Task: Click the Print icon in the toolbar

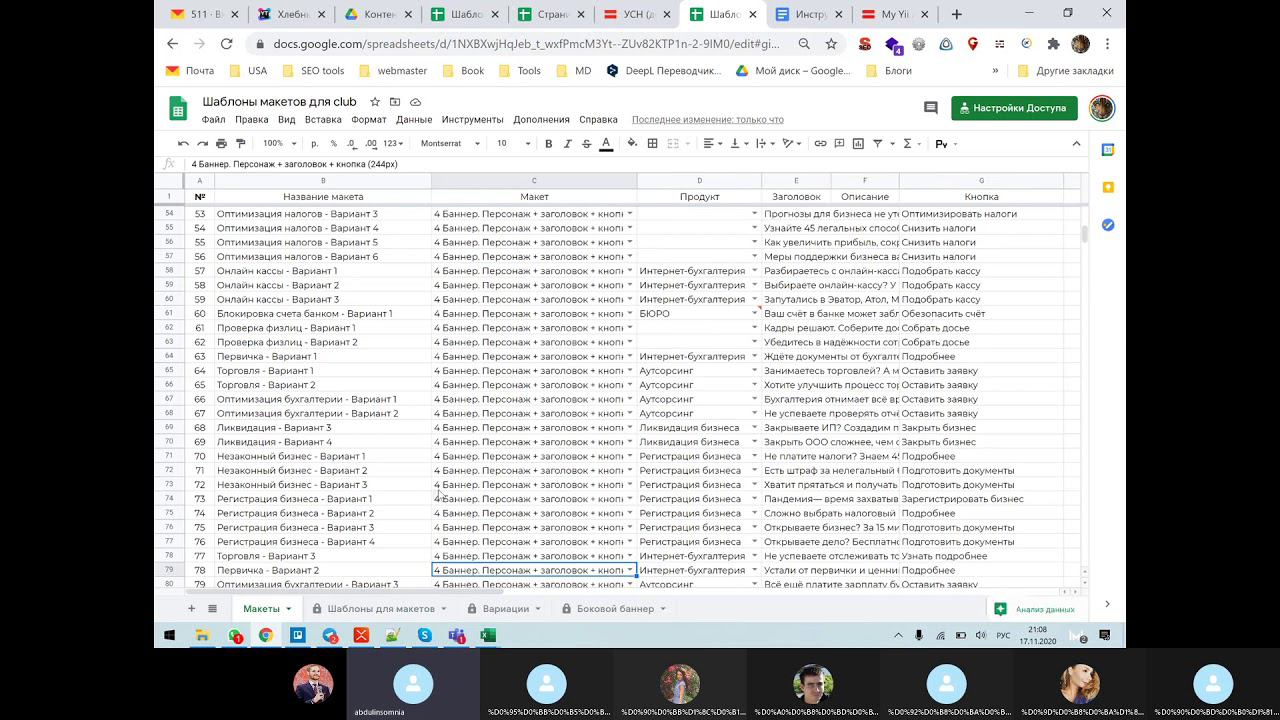Action: [221, 143]
